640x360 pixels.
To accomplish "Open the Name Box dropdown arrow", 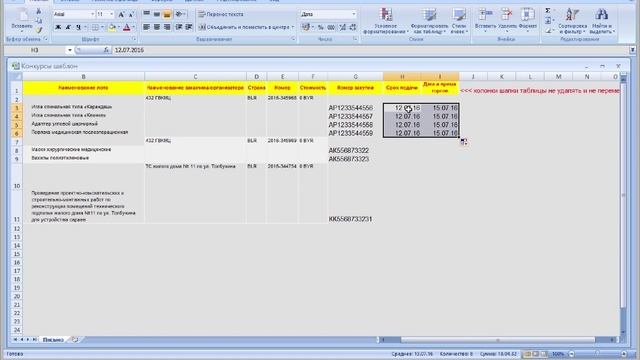I will [x=70, y=50].
